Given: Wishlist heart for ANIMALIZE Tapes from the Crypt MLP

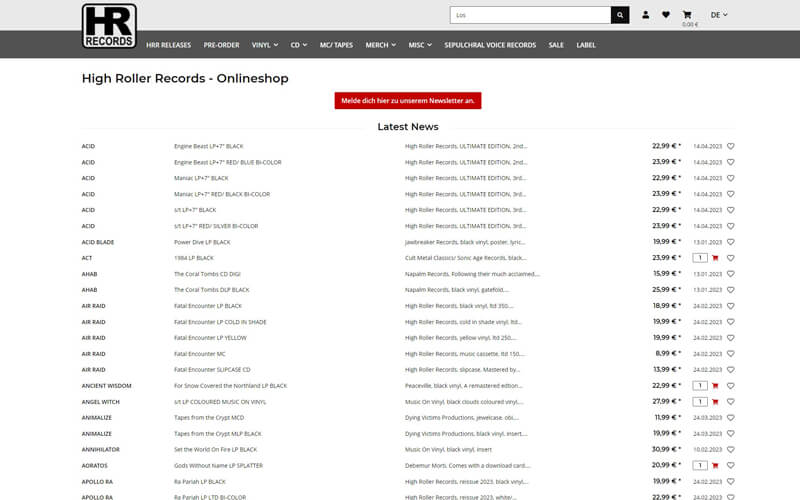Looking at the screenshot, I should coord(731,434).
